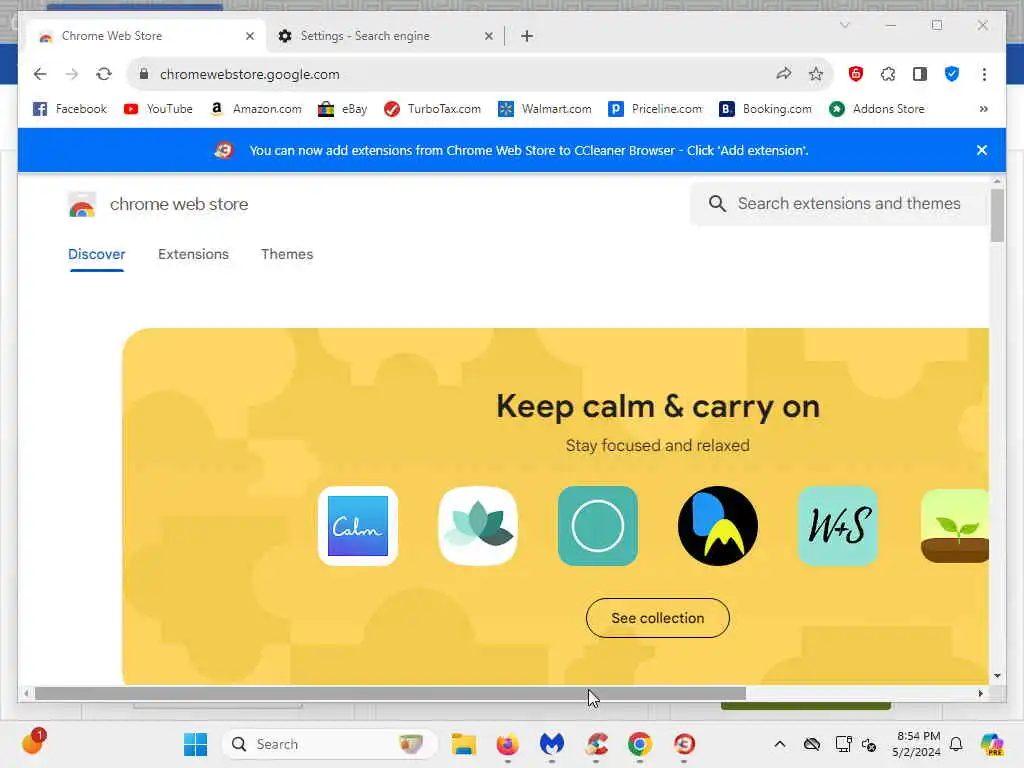Toggle the browser side panel icon

tap(920, 74)
